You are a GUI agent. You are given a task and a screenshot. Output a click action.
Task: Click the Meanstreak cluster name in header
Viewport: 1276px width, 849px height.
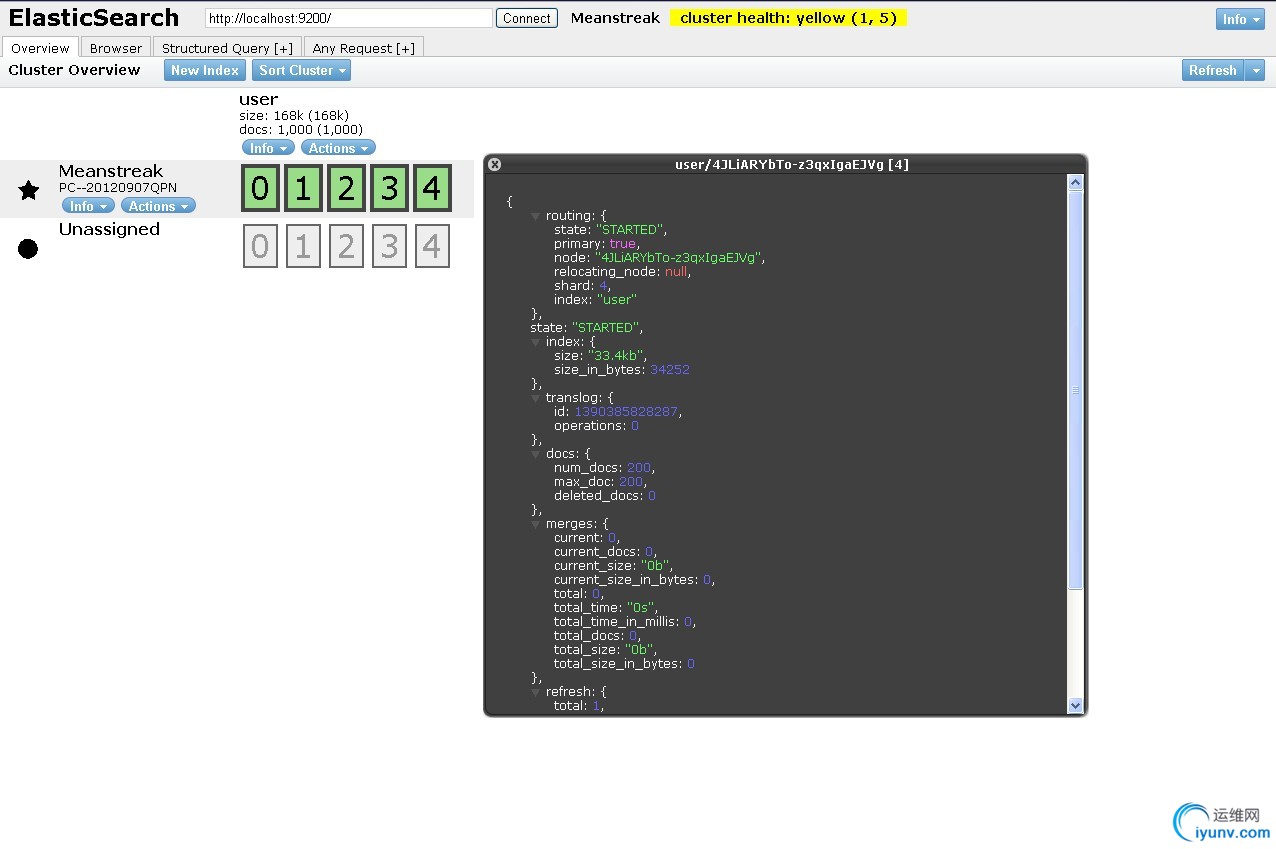tap(615, 18)
